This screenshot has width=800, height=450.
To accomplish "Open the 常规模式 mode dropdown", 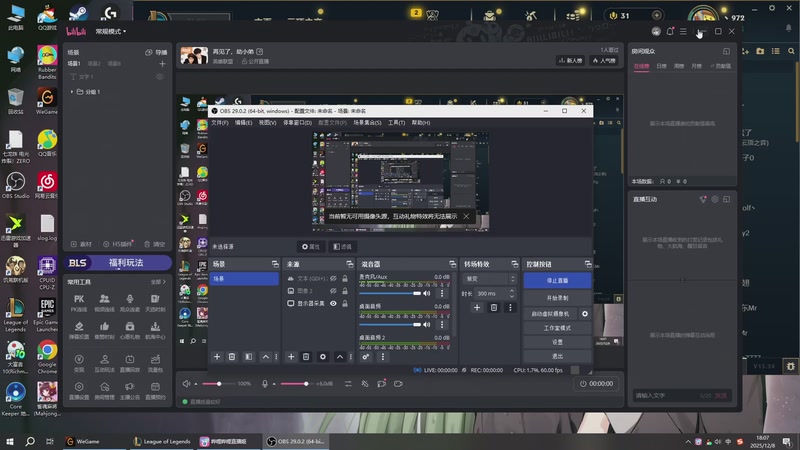I will (111, 32).
